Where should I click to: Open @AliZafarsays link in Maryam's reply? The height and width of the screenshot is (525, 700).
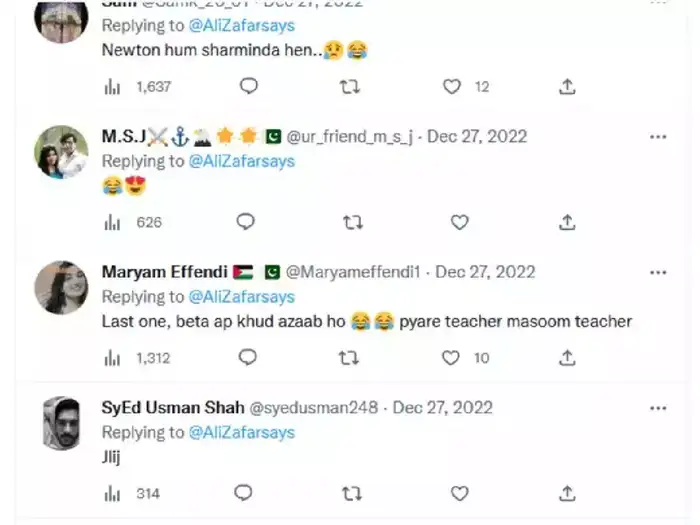242,297
